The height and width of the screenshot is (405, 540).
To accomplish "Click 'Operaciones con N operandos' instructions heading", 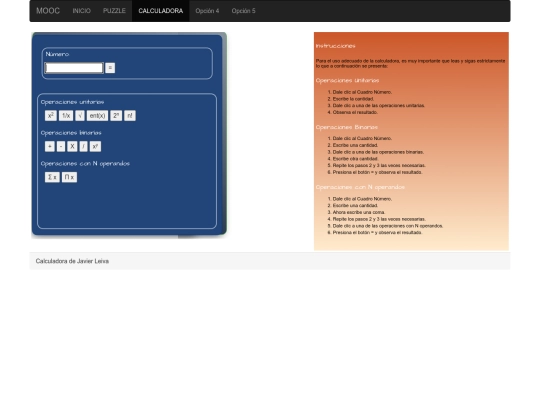I will point(360,187).
